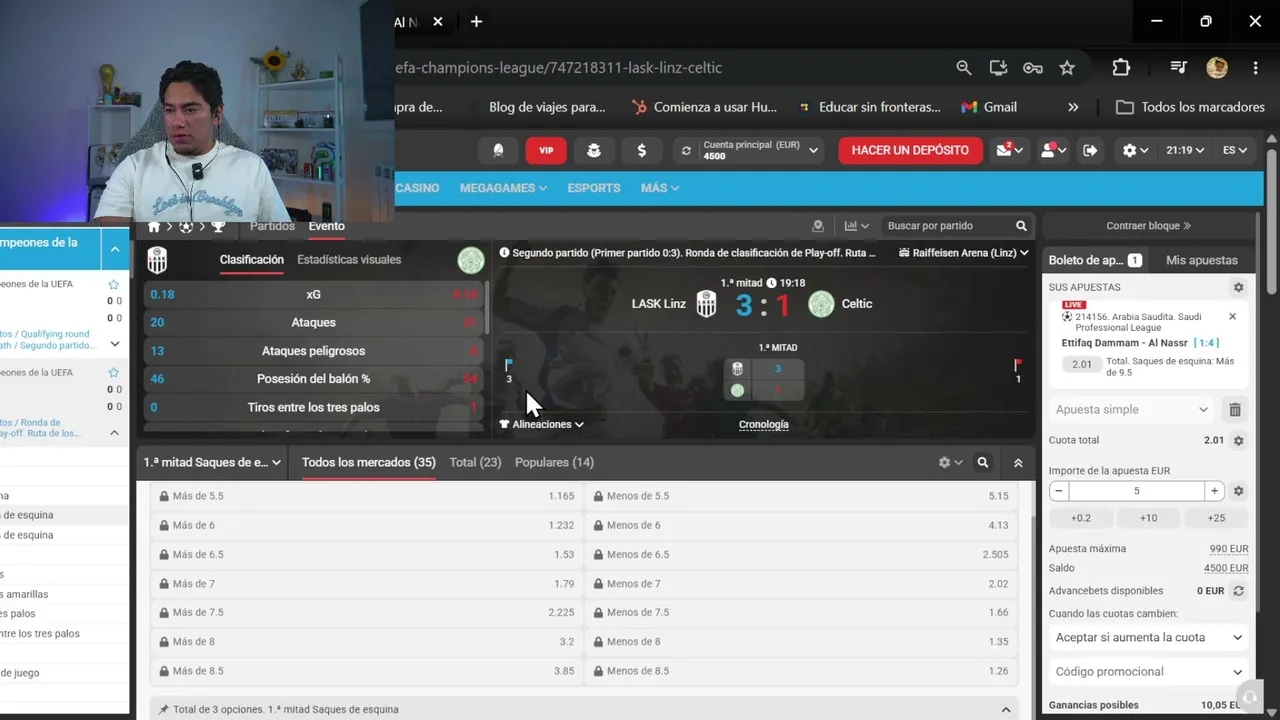Favorite the second UEFA match with star
Viewport: 1280px width, 720px height.
click(113, 373)
